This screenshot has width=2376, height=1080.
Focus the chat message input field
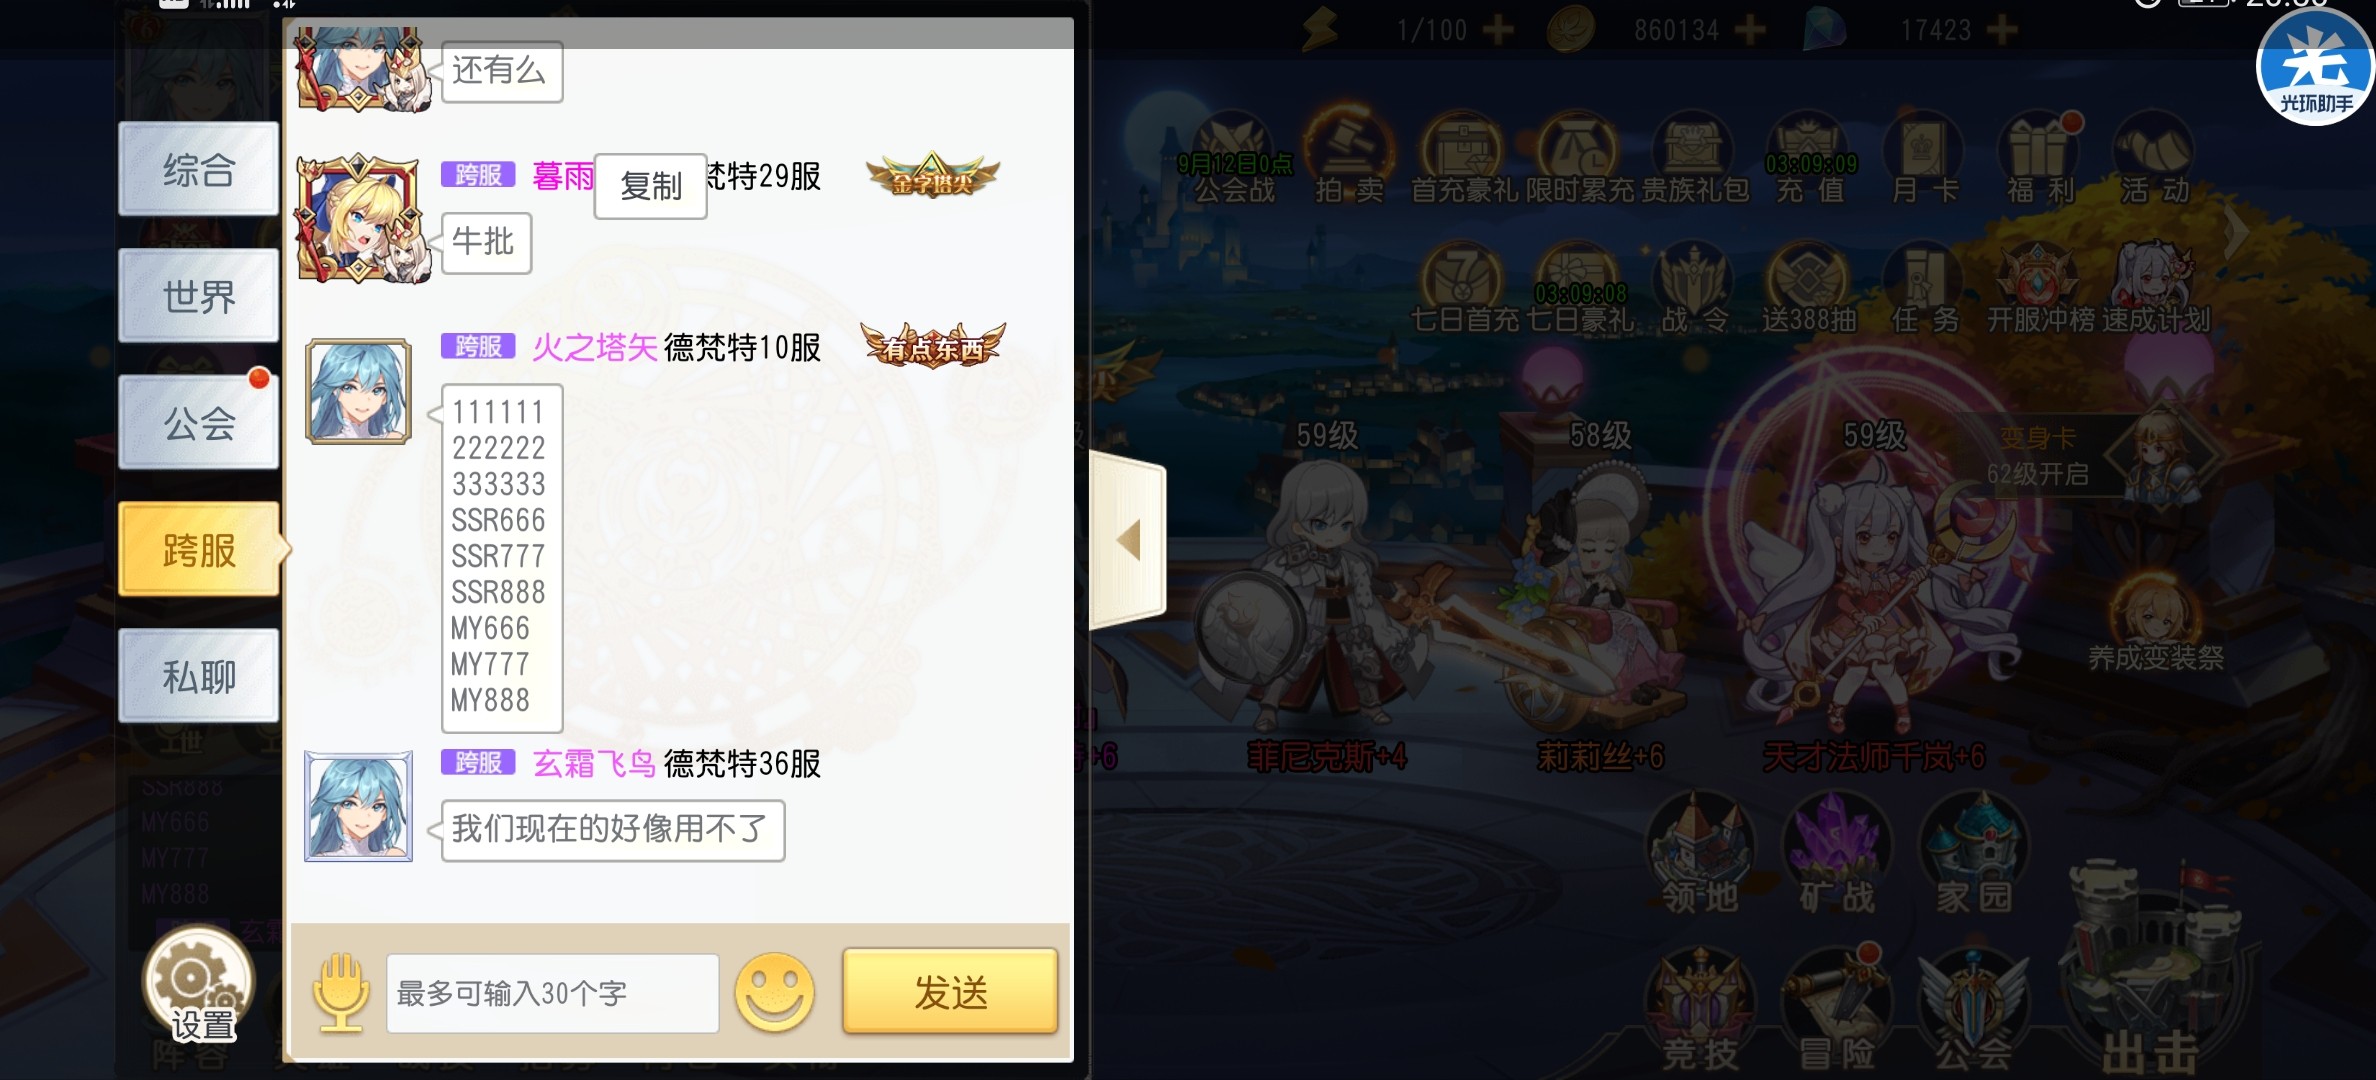[553, 993]
